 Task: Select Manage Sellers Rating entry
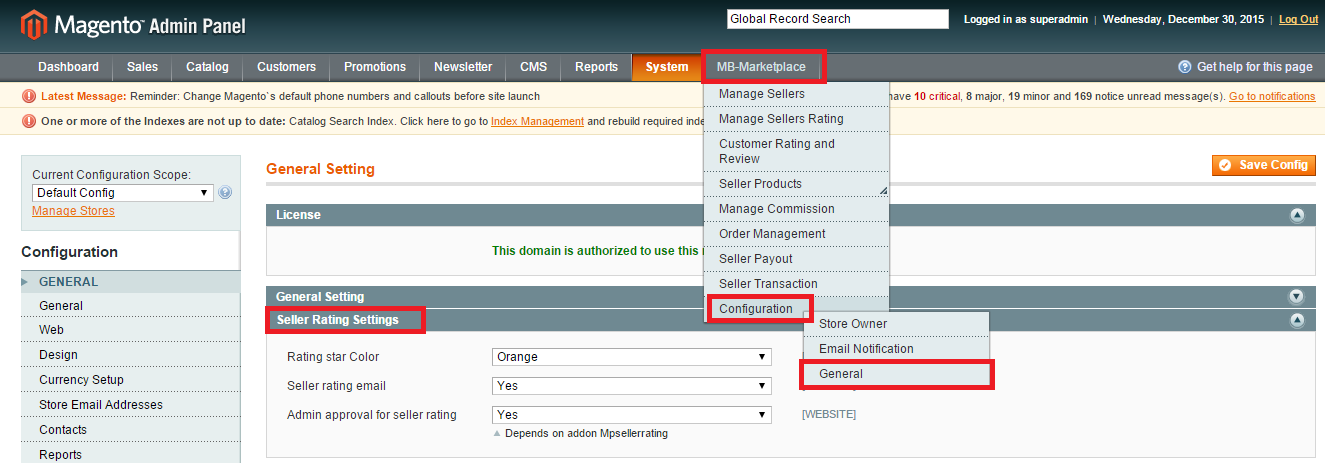(x=797, y=119)
